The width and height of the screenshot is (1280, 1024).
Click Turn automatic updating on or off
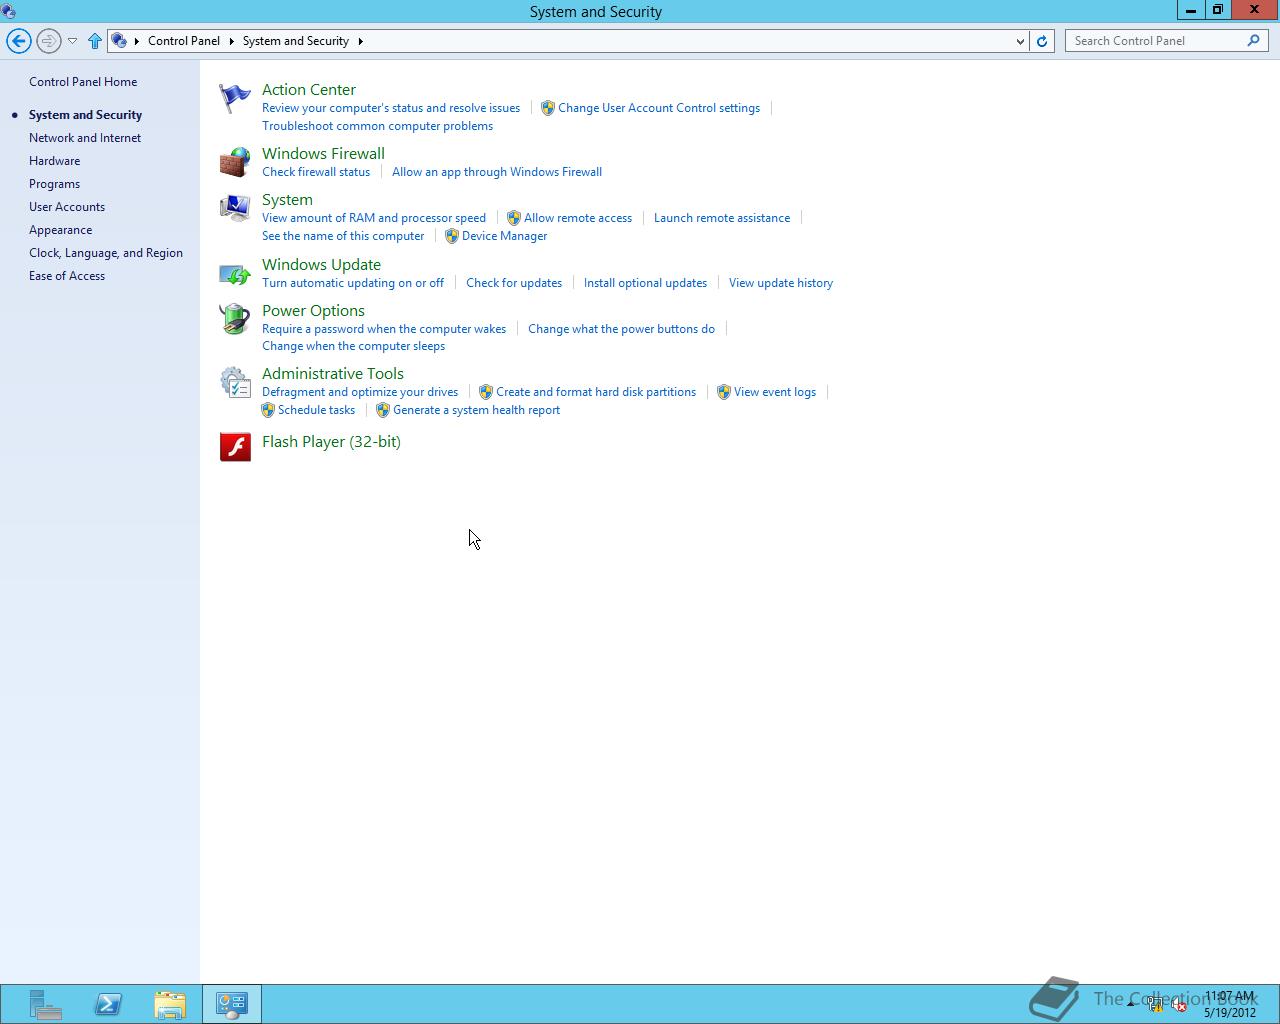(353, 283)
